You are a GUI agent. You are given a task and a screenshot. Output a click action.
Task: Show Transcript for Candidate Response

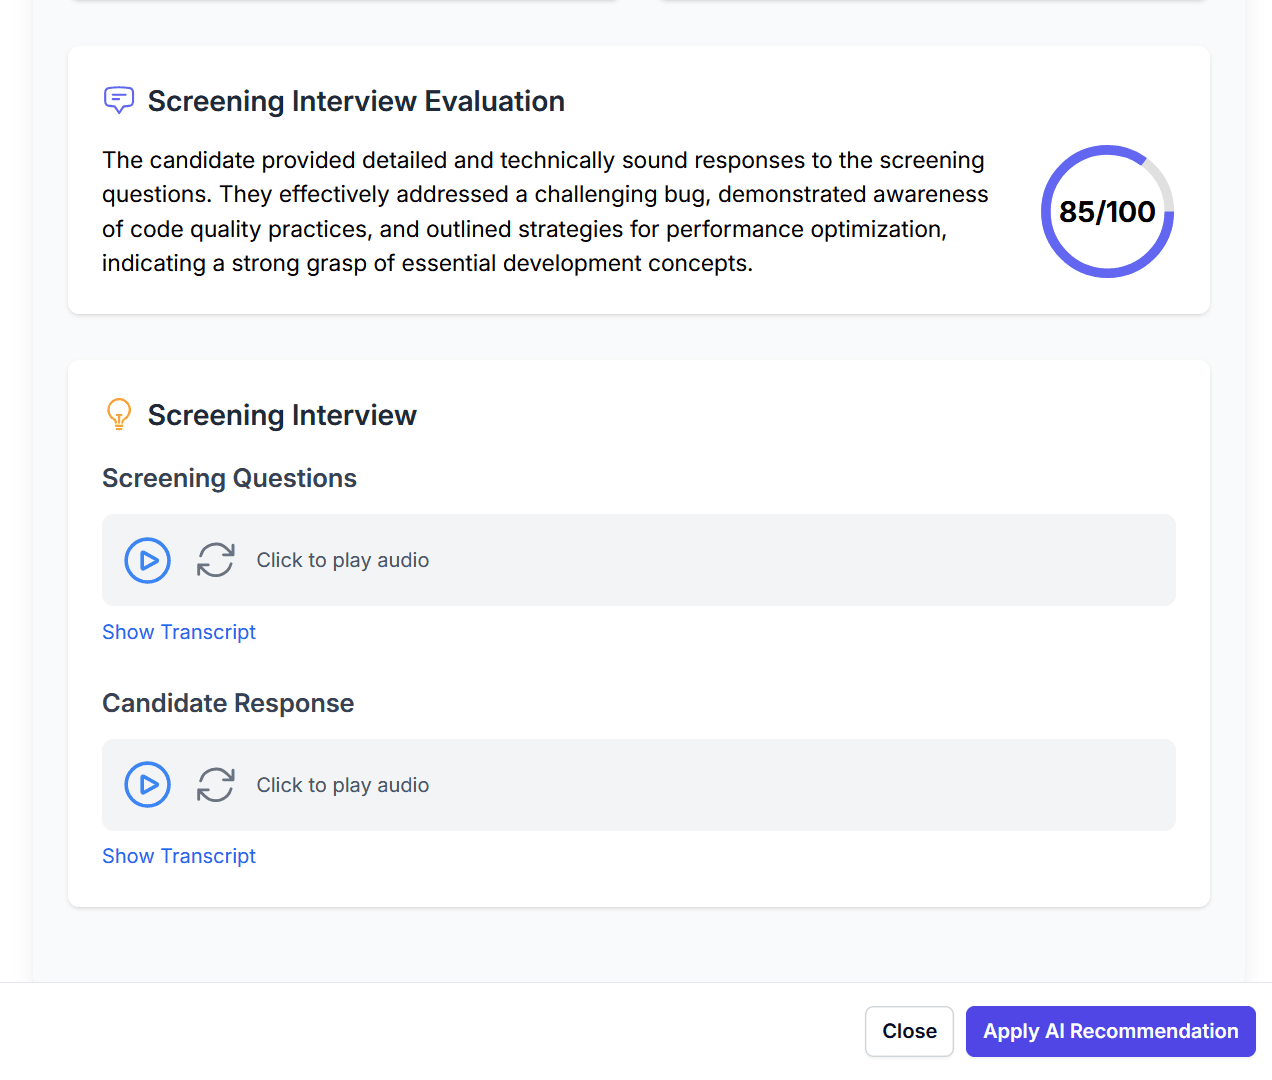[179, 856]
